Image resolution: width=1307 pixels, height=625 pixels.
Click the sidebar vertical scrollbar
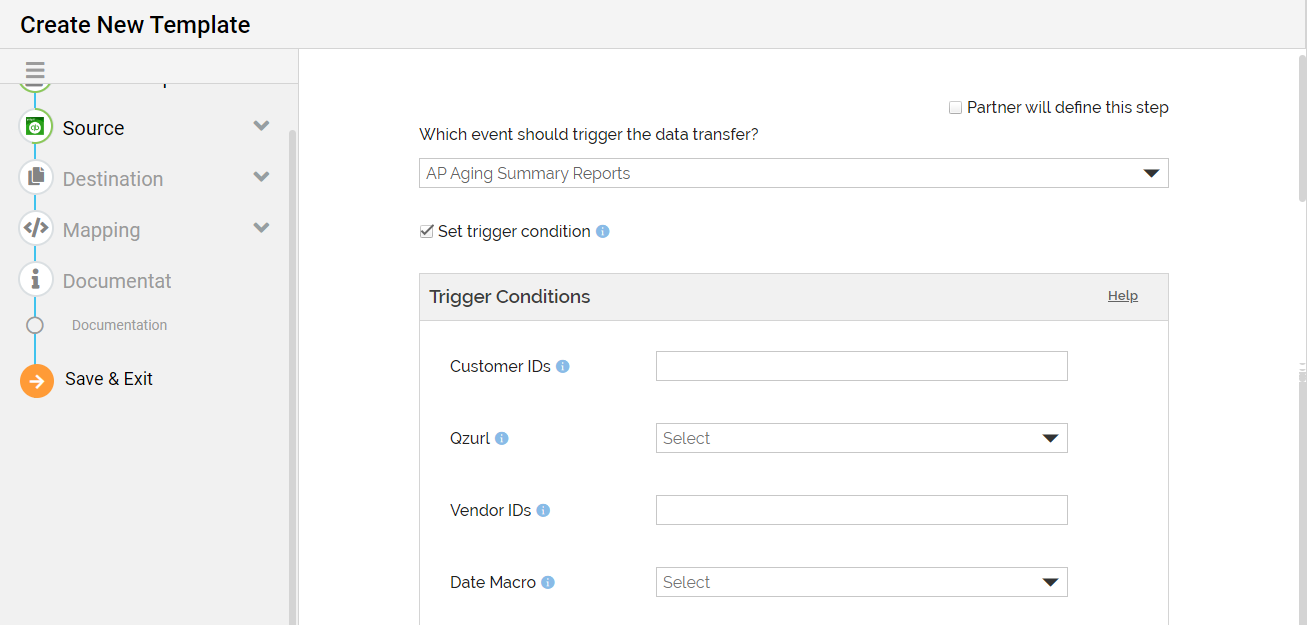[292, 377]
